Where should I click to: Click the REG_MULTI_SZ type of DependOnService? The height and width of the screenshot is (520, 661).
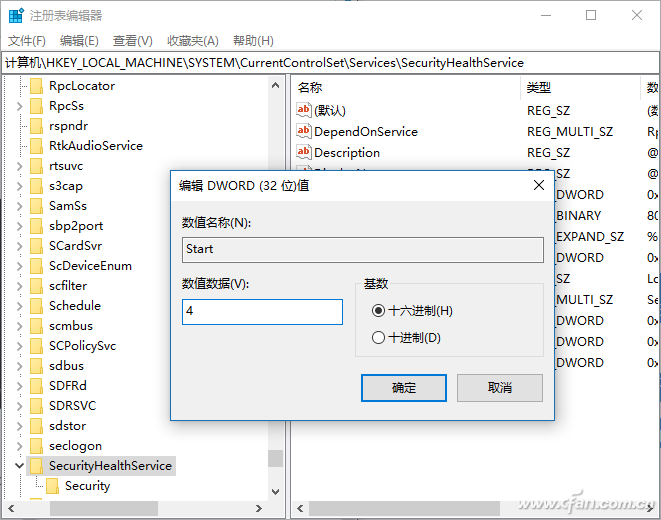[x=570, y=131]
